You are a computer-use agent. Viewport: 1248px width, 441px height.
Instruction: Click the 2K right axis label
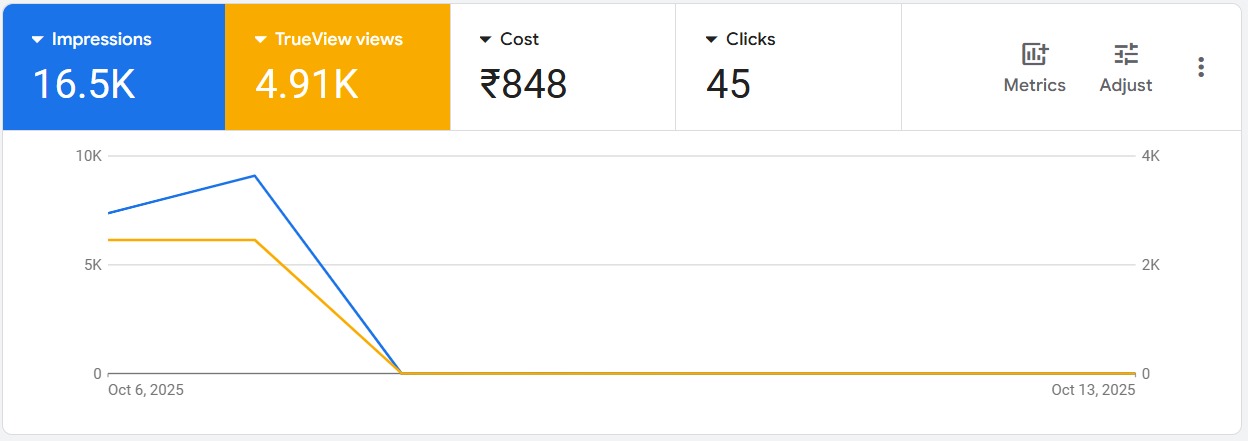(x=1150, y=265)
